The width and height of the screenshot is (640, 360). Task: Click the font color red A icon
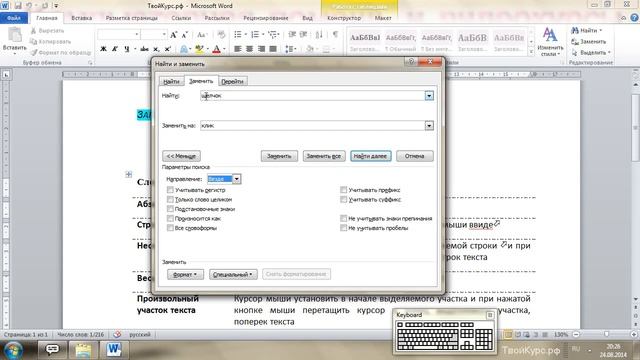(217, 49)
